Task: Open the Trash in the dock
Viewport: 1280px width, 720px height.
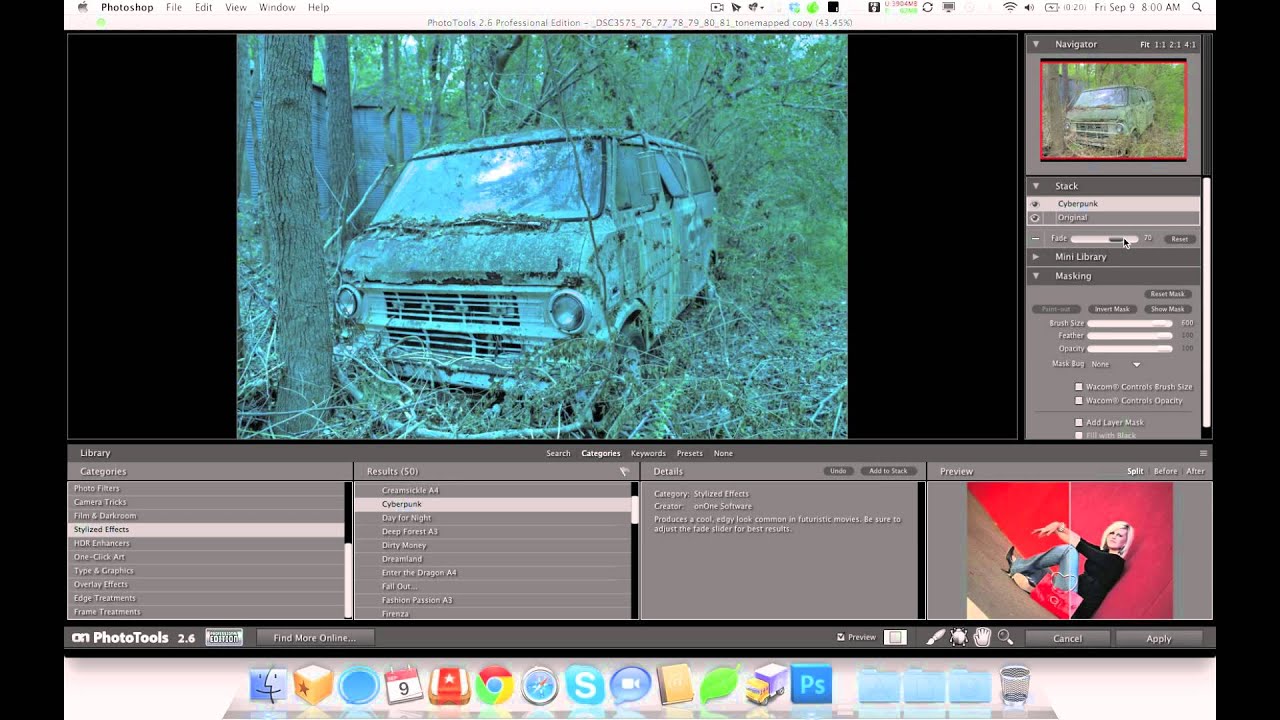Action: [x=1015, y=686]
